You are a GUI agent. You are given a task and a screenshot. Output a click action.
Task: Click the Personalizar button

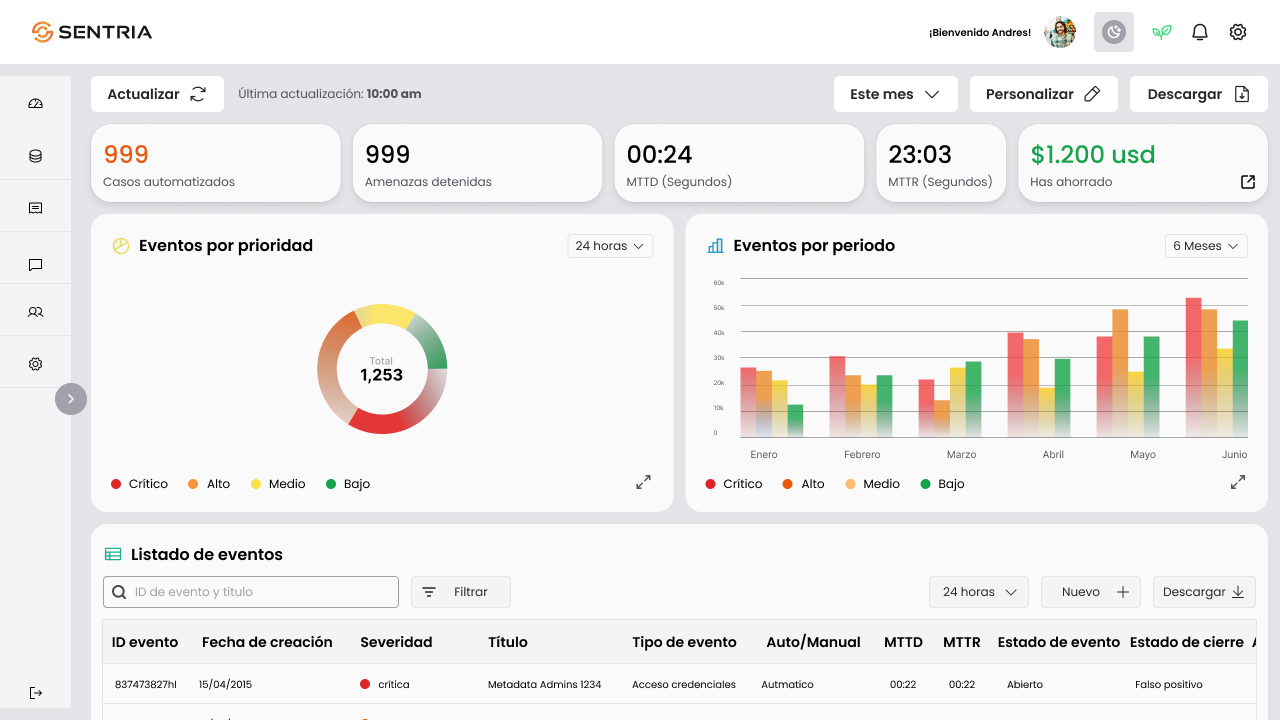coord(1044,94)
